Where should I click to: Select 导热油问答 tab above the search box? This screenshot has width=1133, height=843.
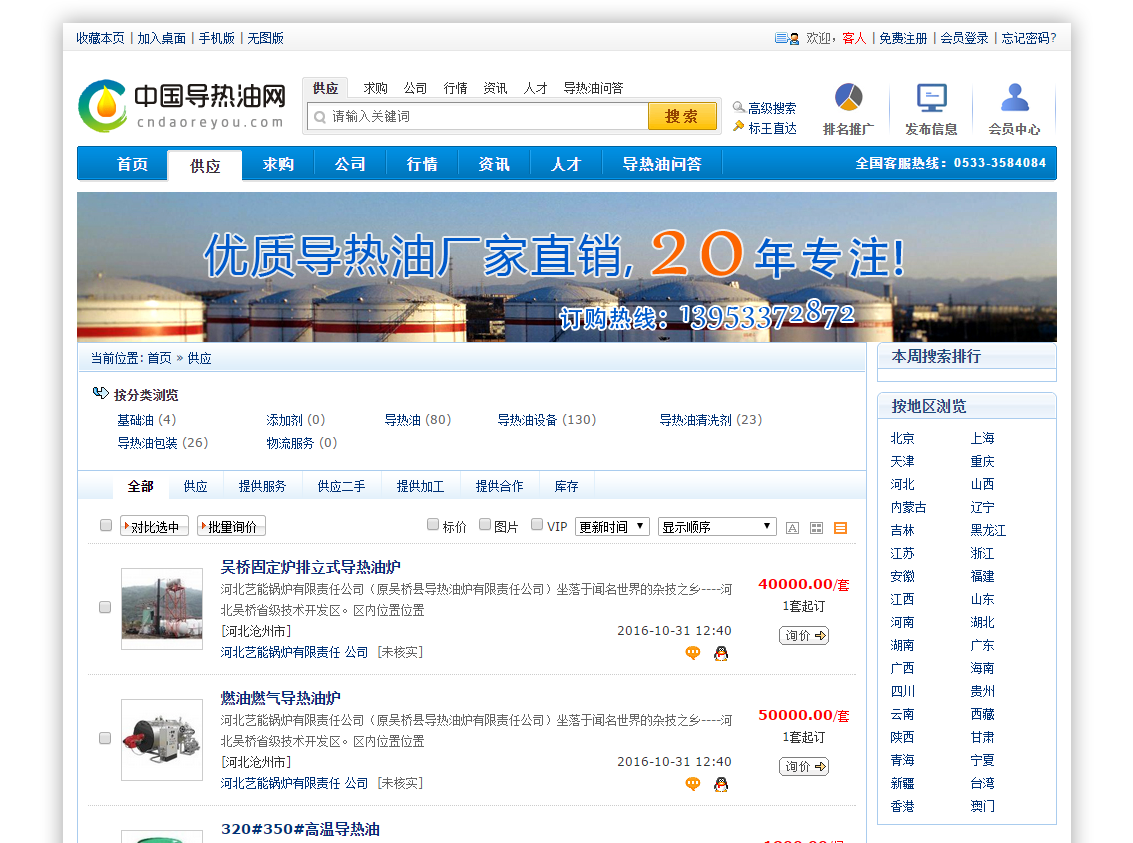[x=593, y=88]
